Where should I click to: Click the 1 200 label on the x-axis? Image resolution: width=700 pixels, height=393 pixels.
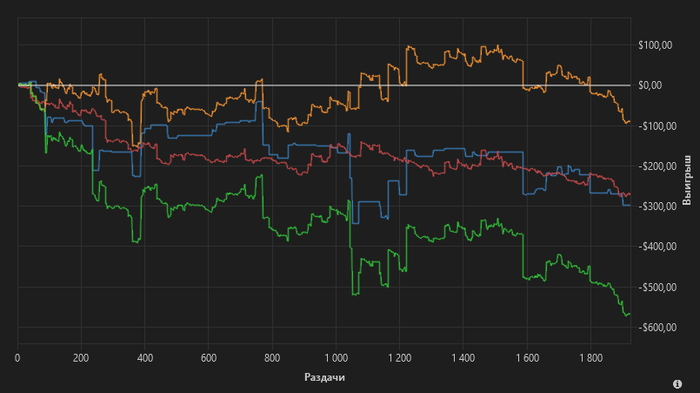point(400,358)
